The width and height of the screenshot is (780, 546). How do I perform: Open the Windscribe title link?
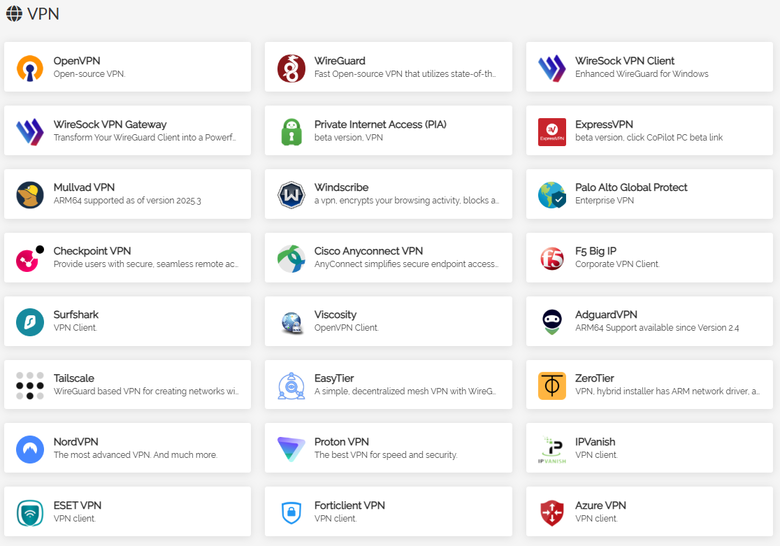click(341, 187)
